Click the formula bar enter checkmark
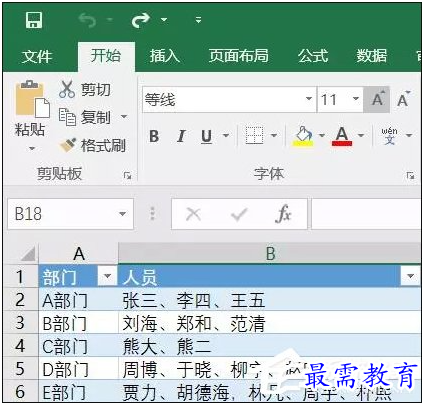Screen dimensions: 426x407 pyautogui.click(x=239, y=214)
